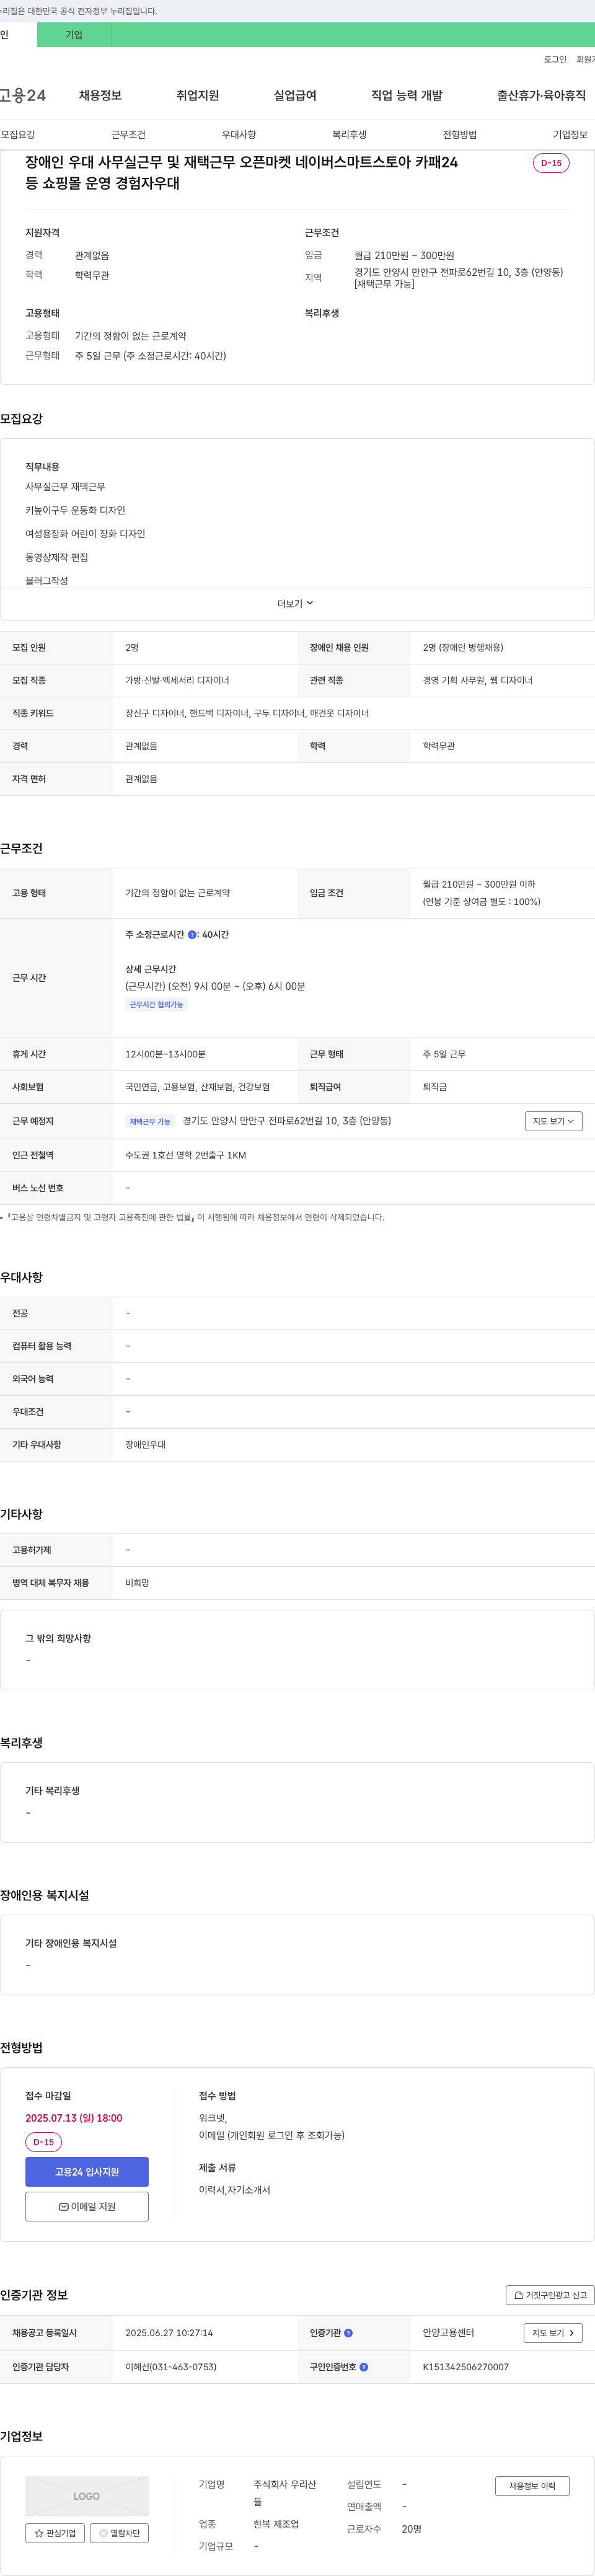Viewport: 595px width, 2576px height.
Task: Click the siren icon on 거짓구인광고 신고
Action: click(x=519, y=2295)
